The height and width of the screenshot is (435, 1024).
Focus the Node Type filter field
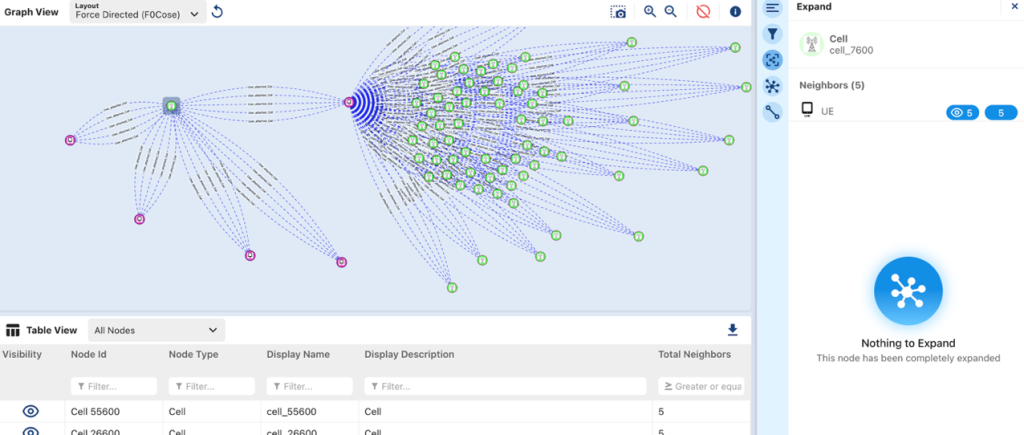[x=212, y=387]
